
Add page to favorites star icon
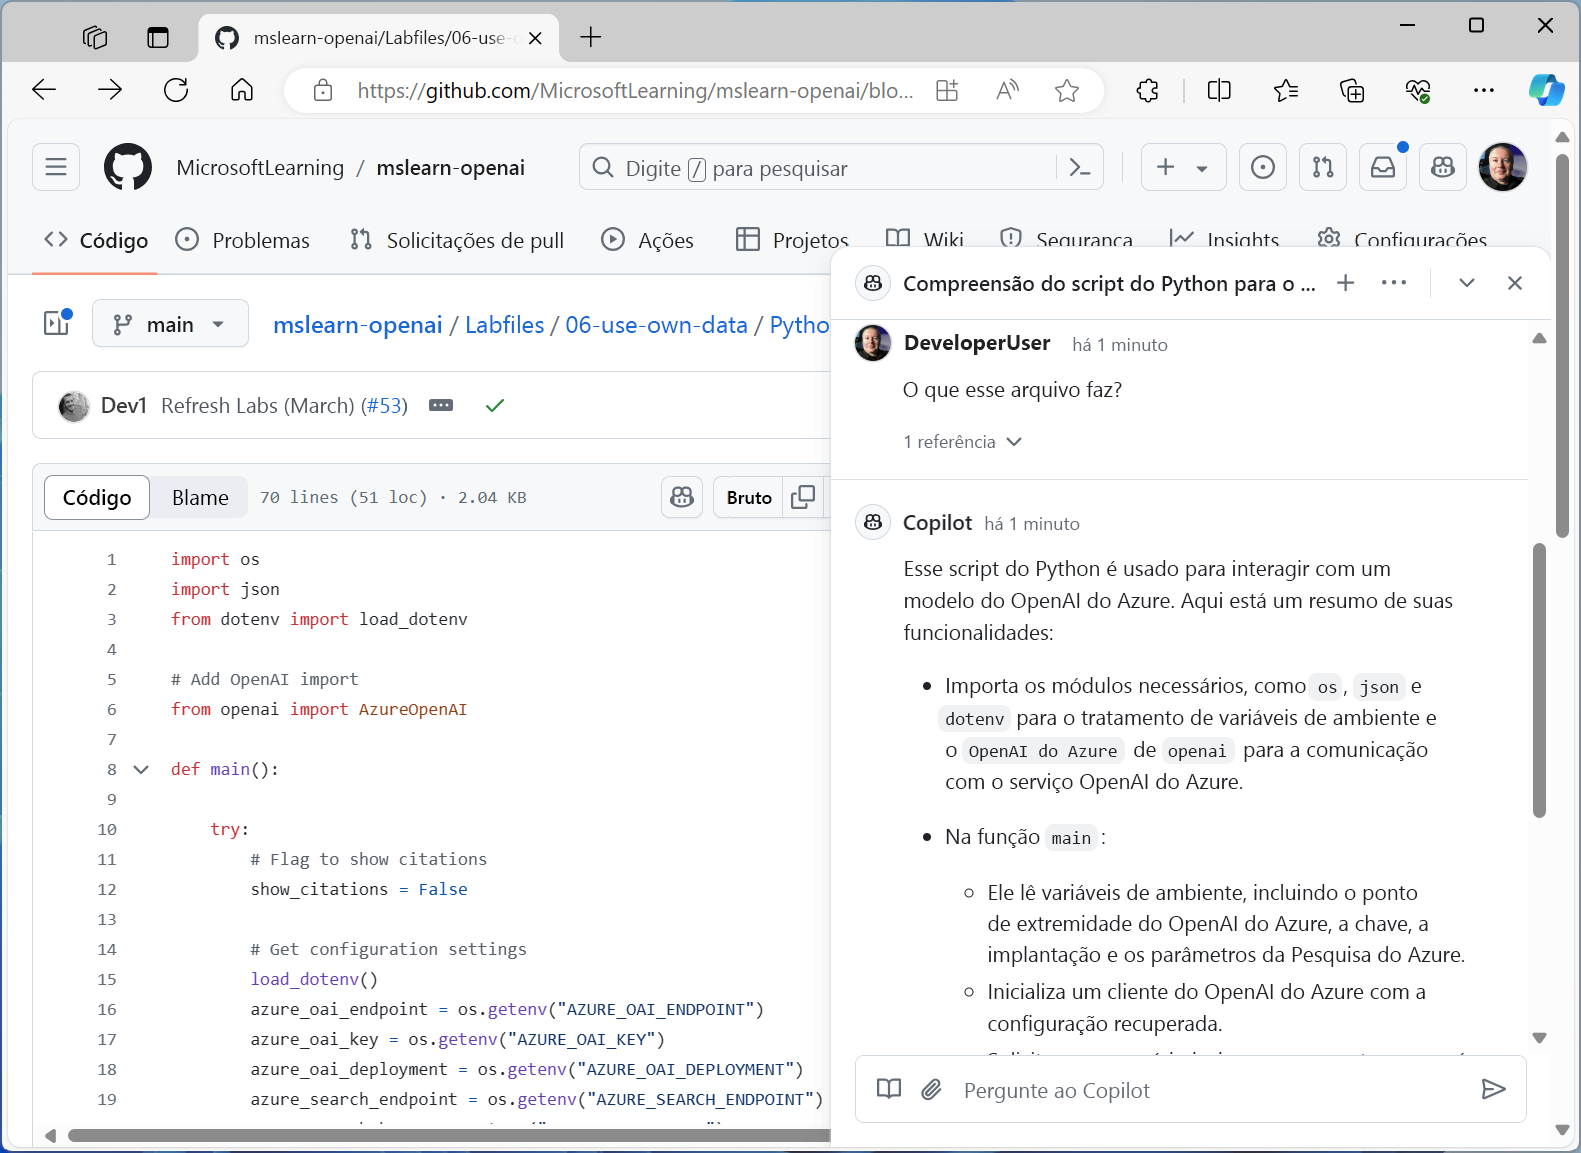point(1067,91)
